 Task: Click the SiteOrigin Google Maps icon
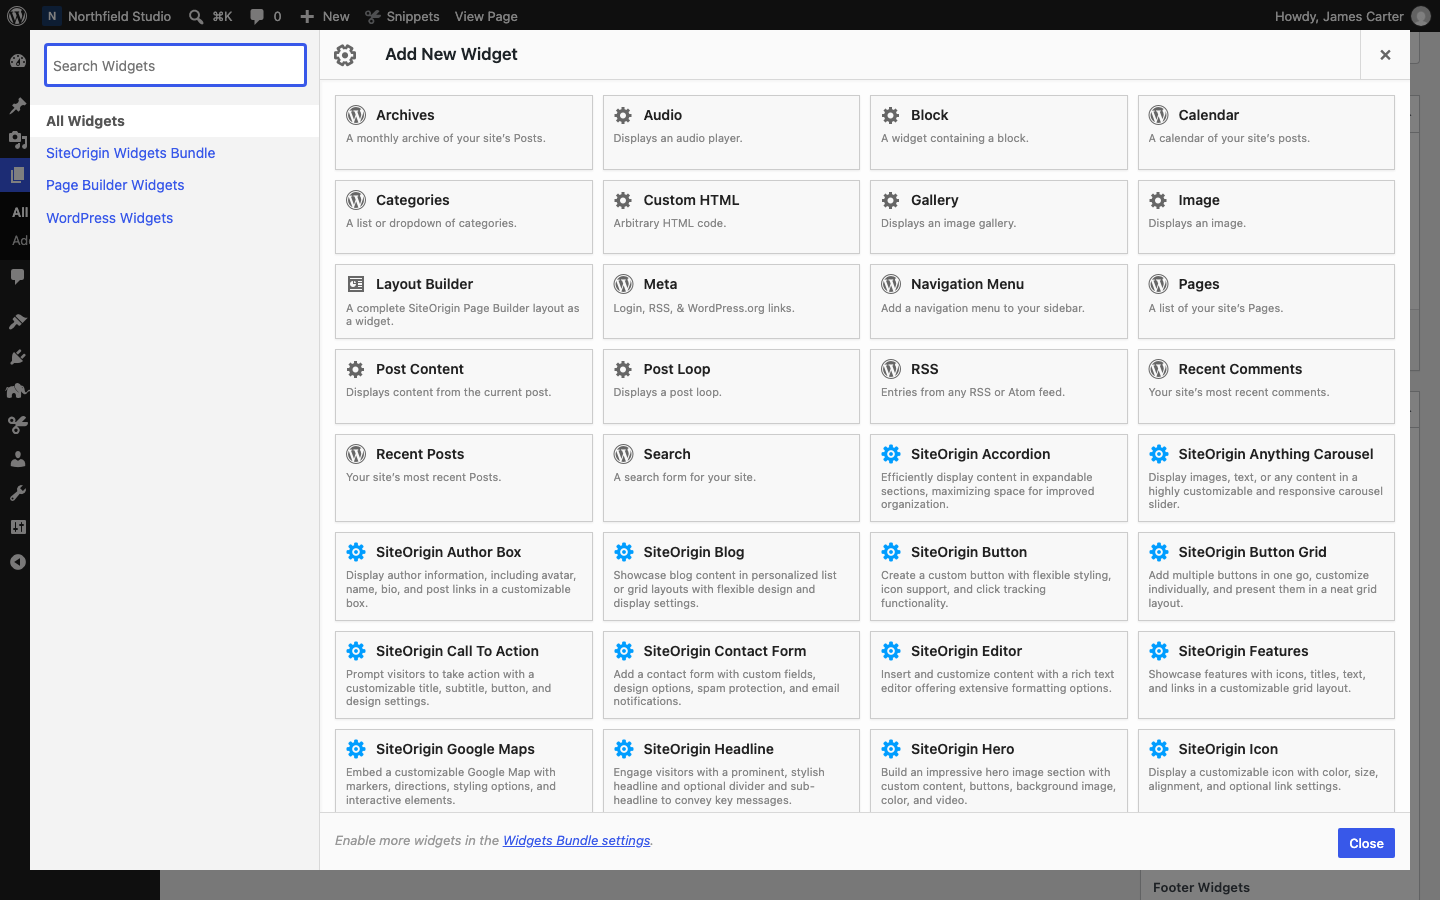(356, 749)
